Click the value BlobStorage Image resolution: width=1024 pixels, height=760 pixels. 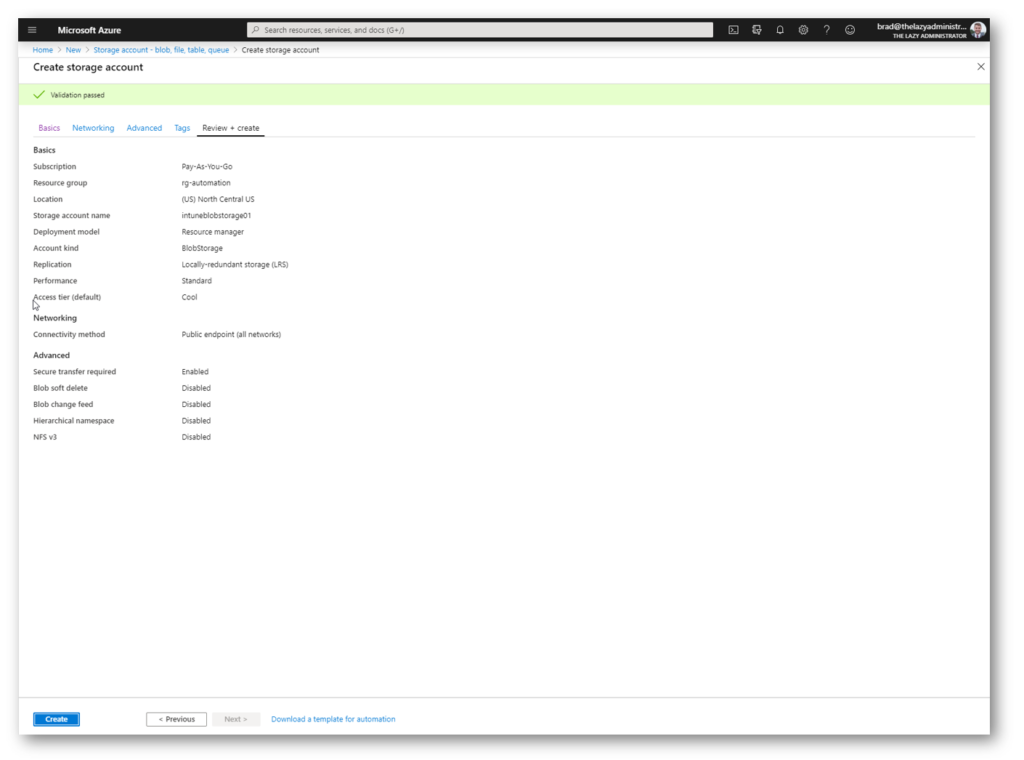click(202, 248)
